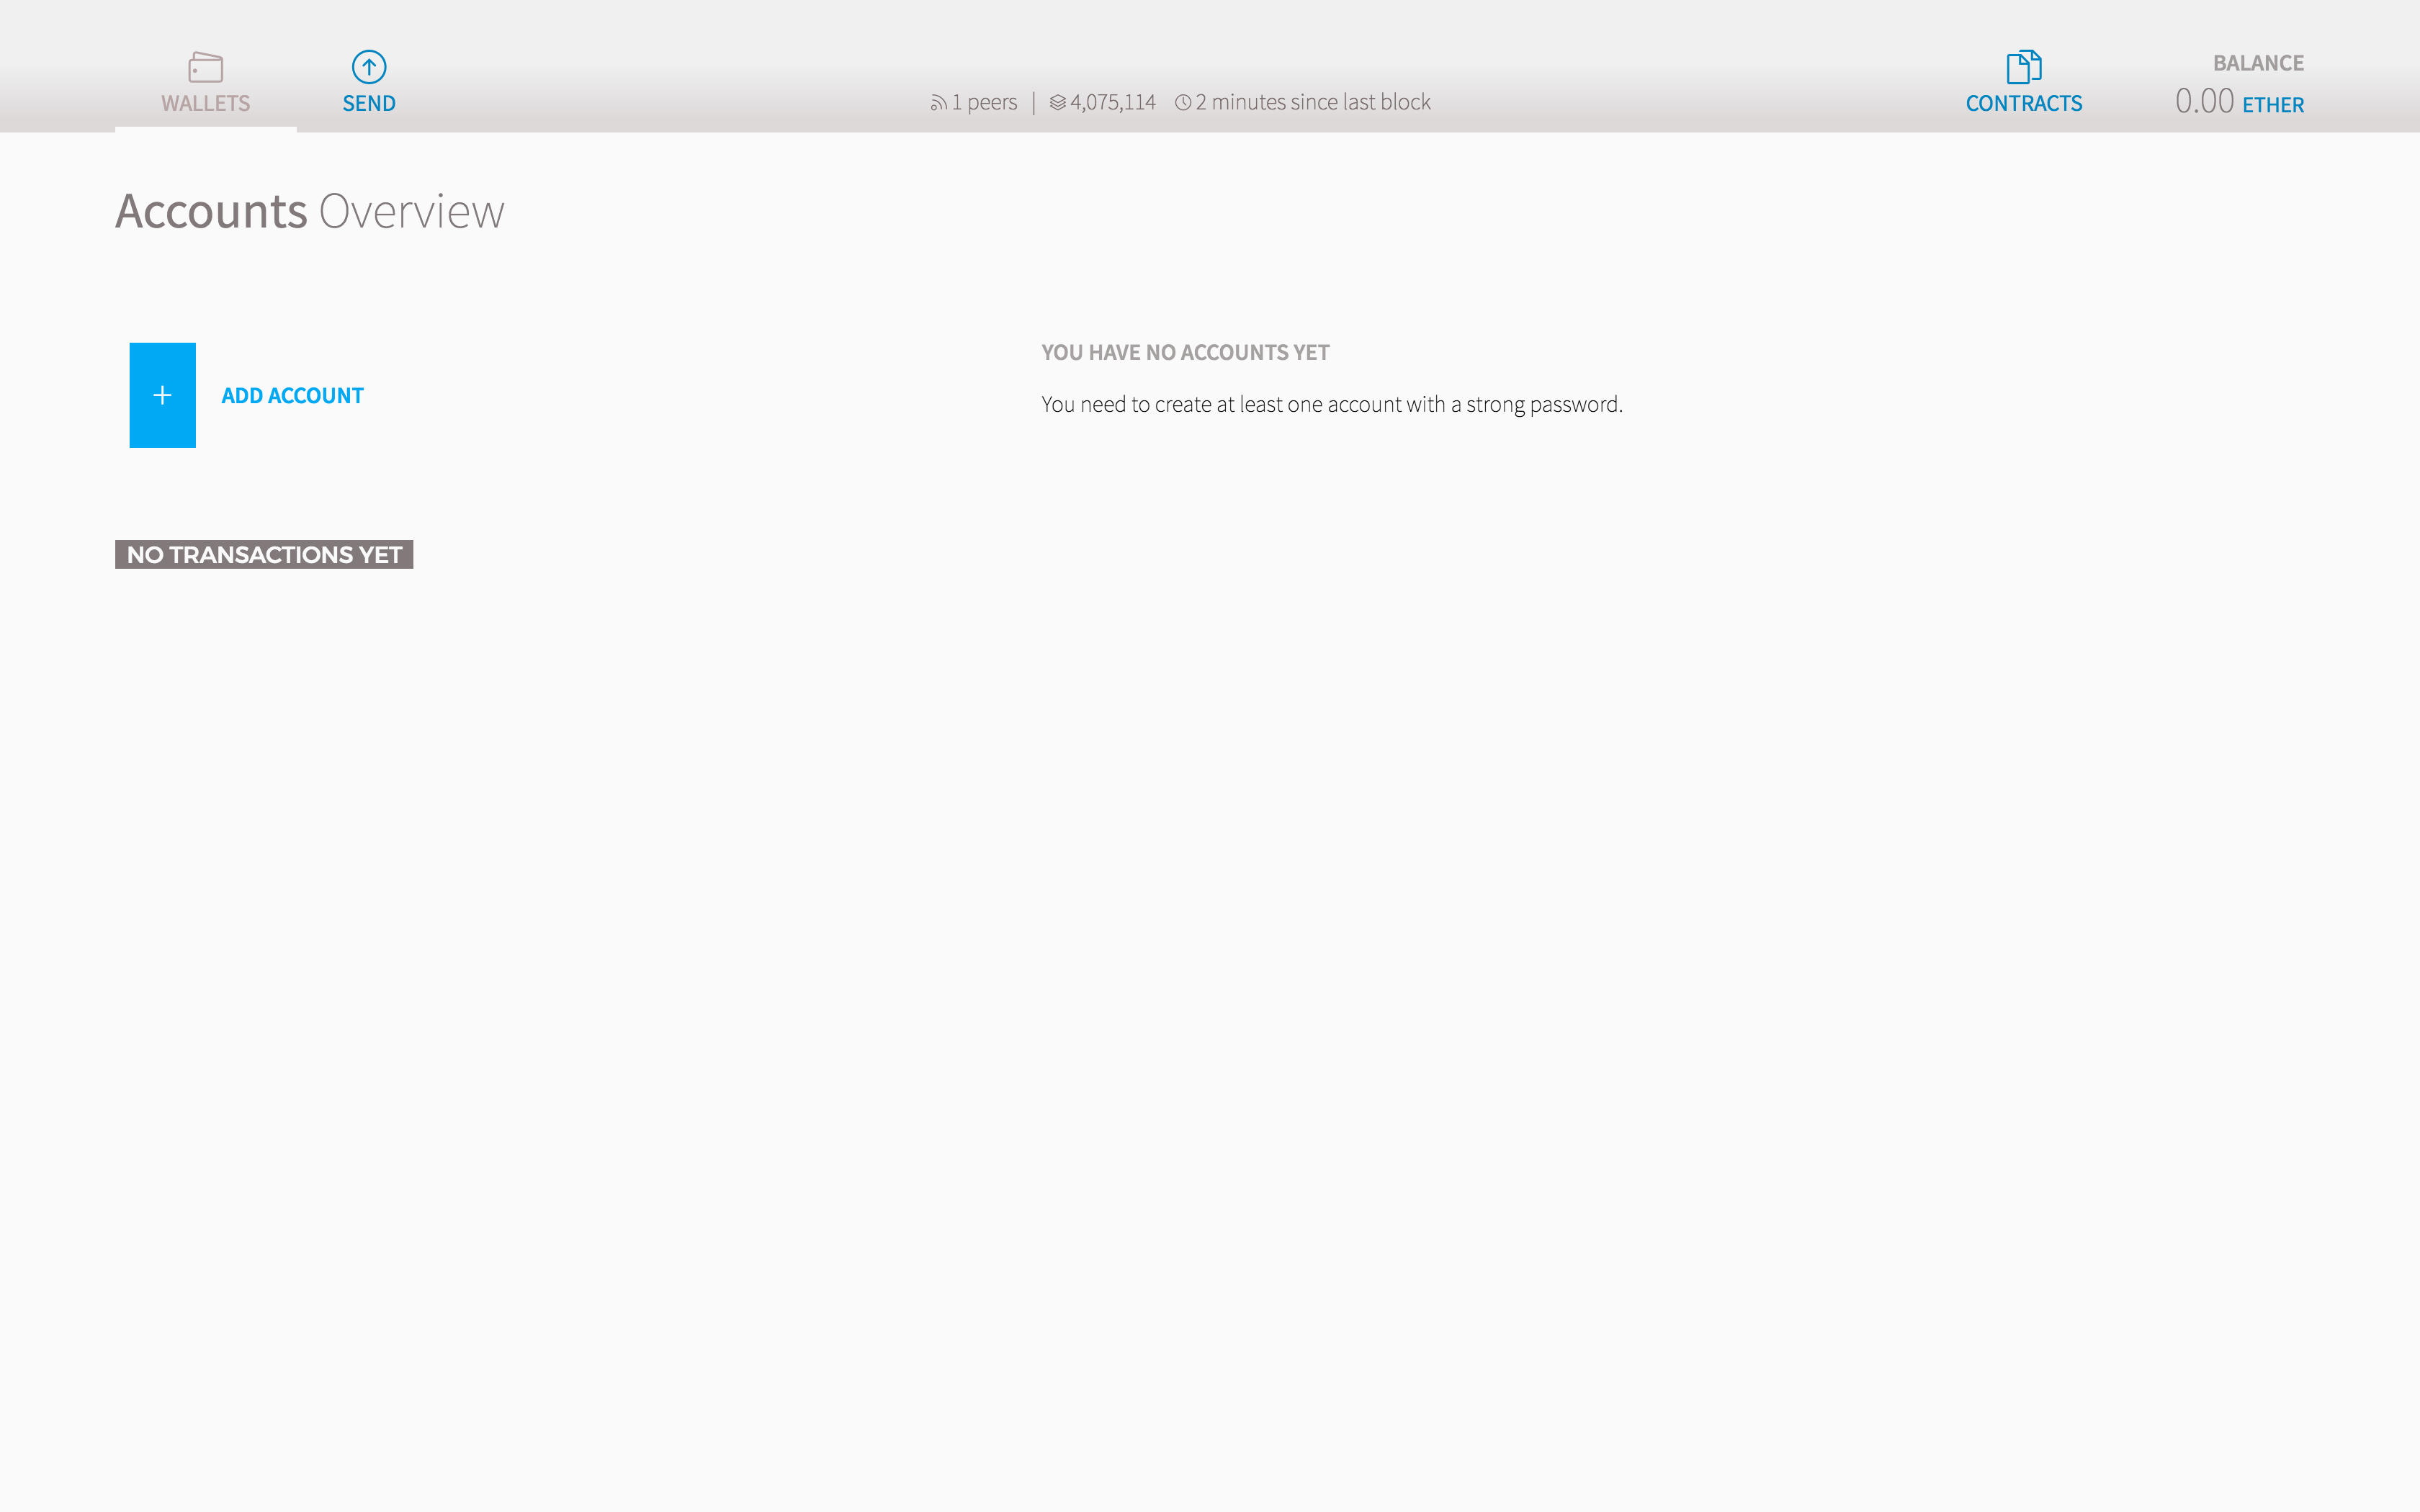Open the WALLETS tab label
The height and width of the screenshot is (1512, 2420).
click(205, 104)
